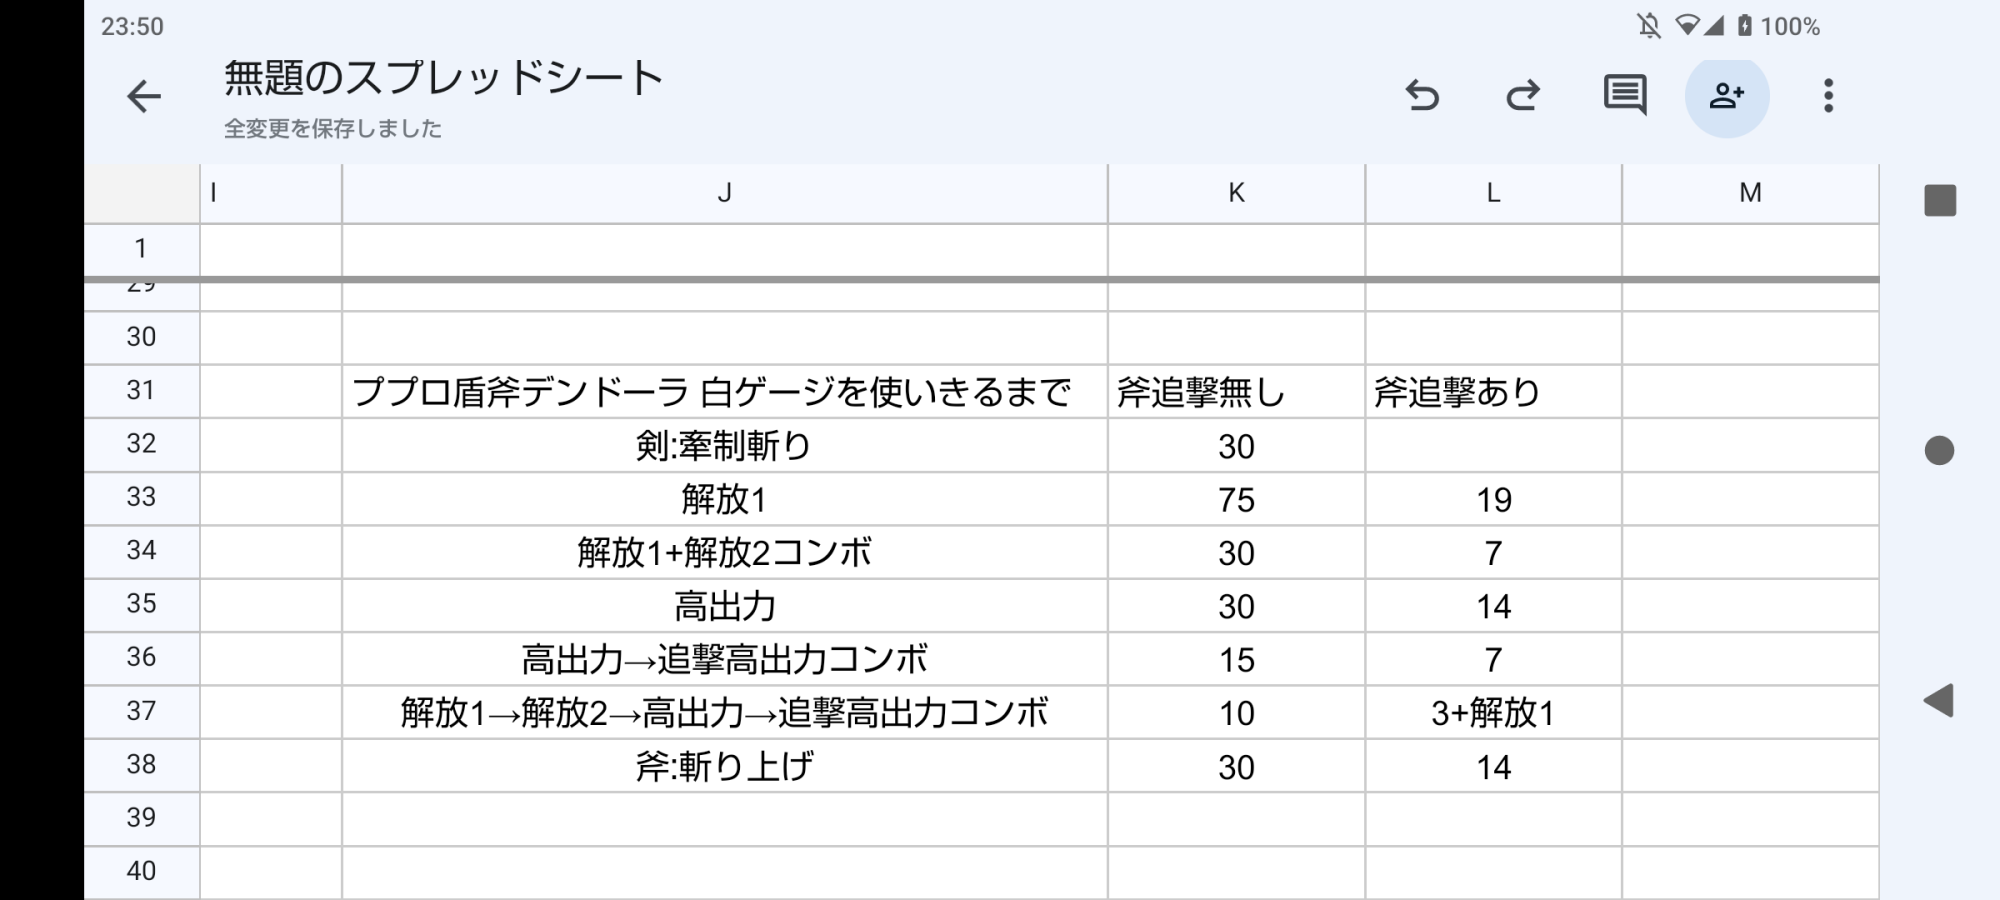Viewport: 2000px width, 900px height.
Task: Select column L header
Action: 1493,193
